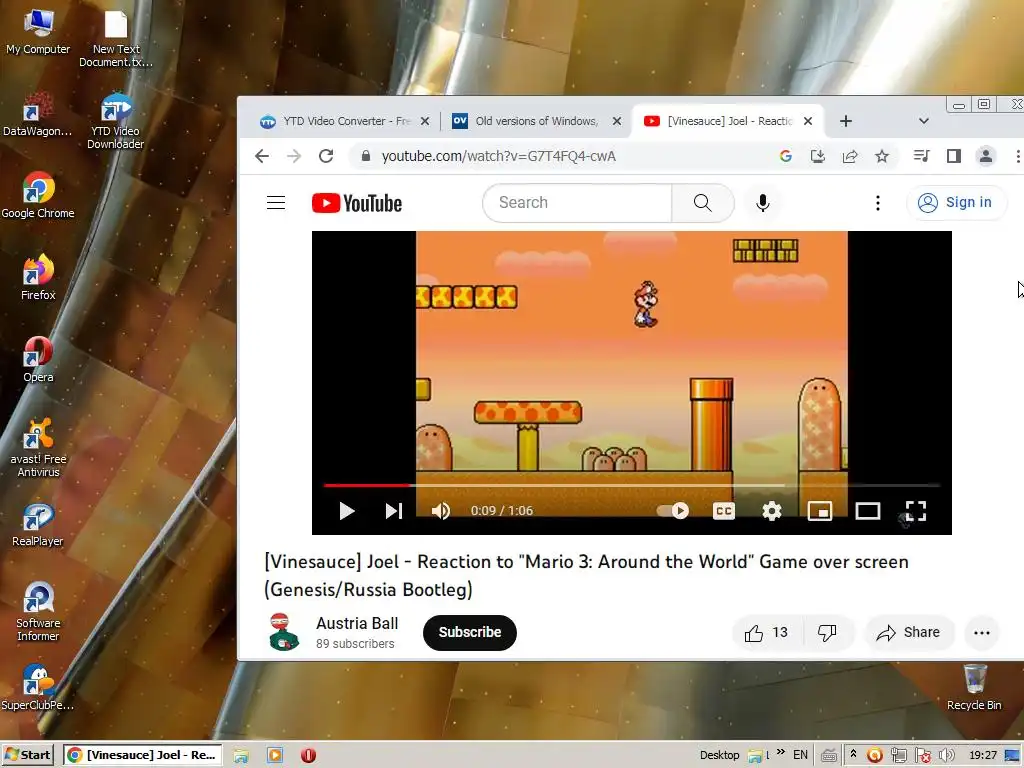Open DataWagon desktop shortcut
This screenshot has height=768, width=1024.
coord(37,114)
